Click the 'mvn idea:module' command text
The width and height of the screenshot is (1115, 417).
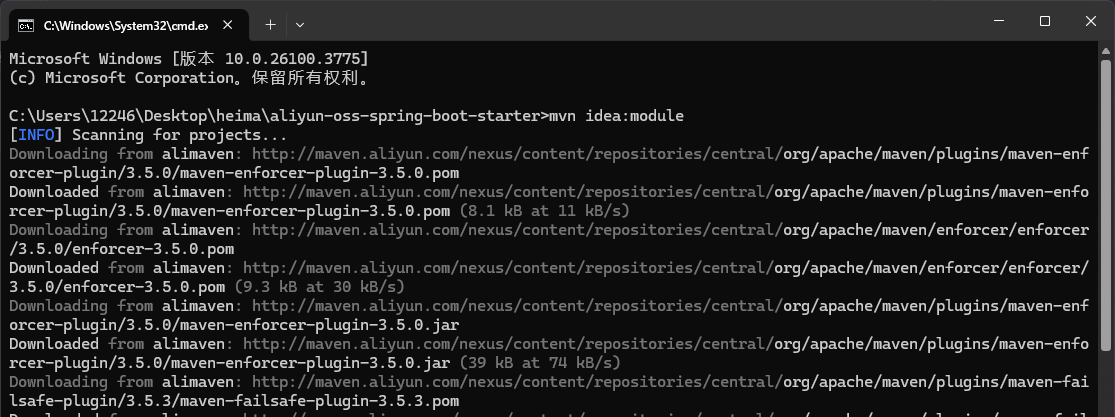click(616, 115)
